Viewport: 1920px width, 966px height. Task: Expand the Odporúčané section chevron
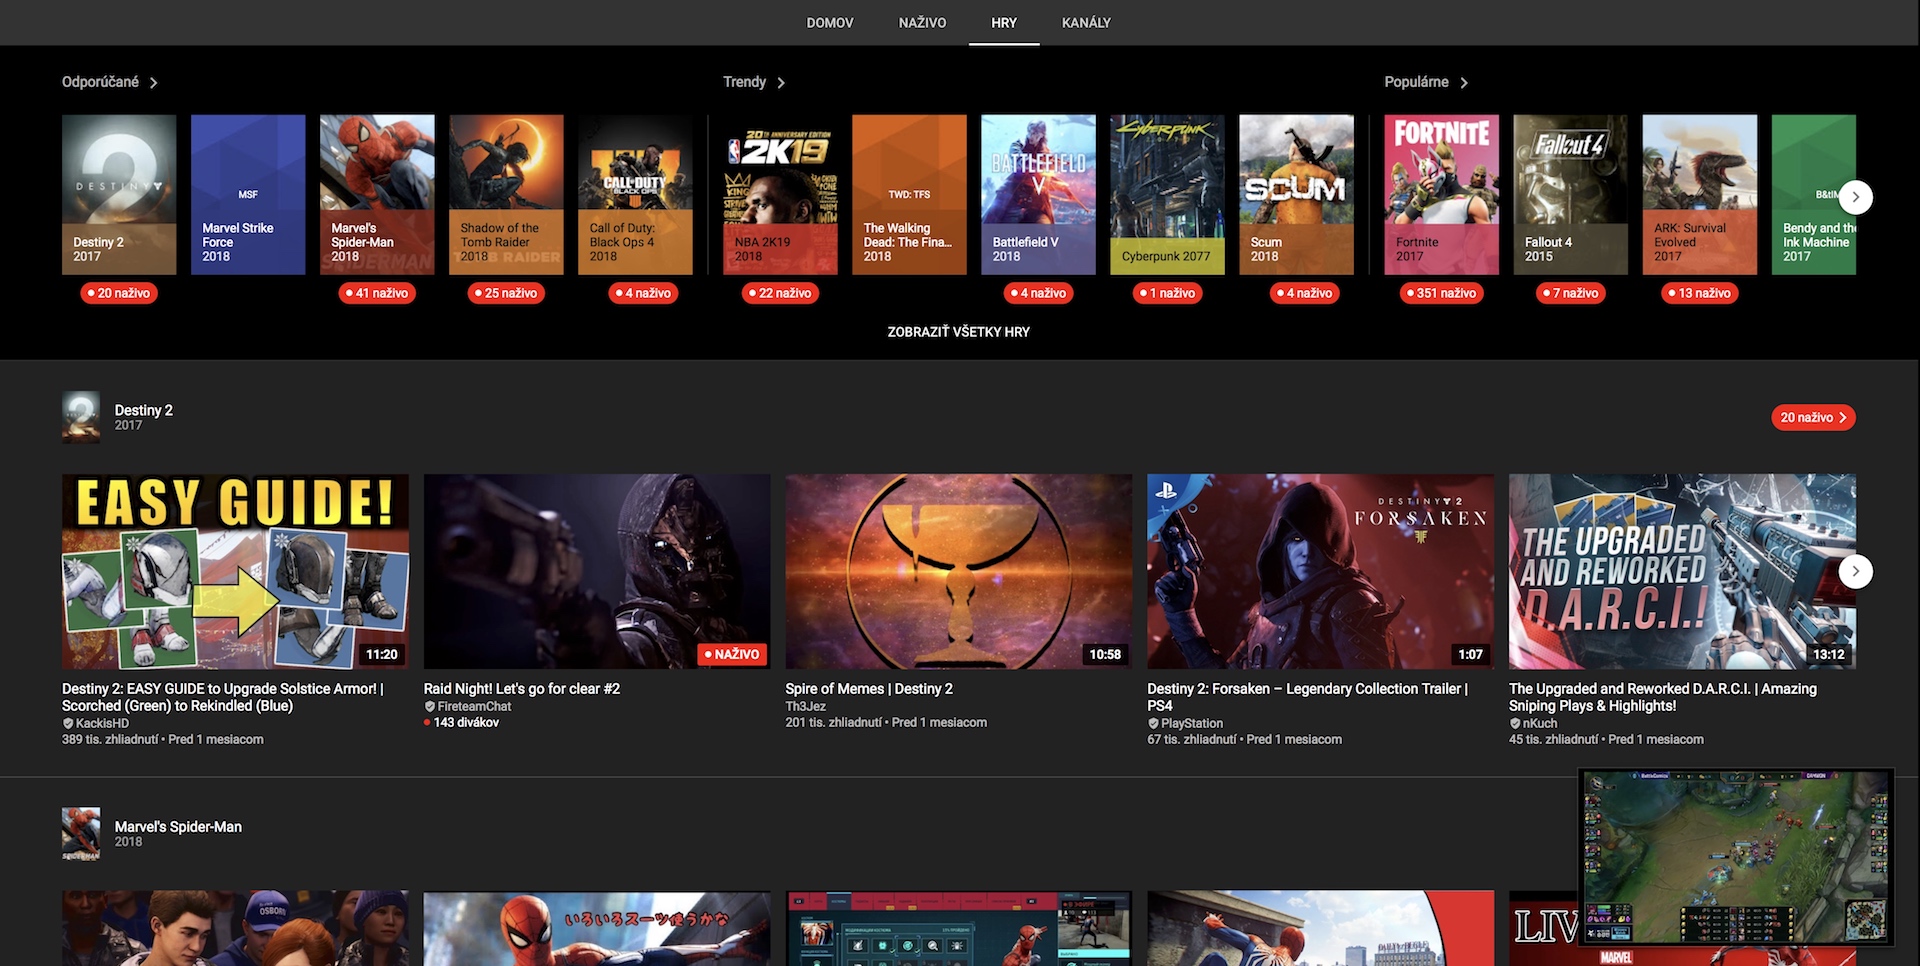pos(153,83)
